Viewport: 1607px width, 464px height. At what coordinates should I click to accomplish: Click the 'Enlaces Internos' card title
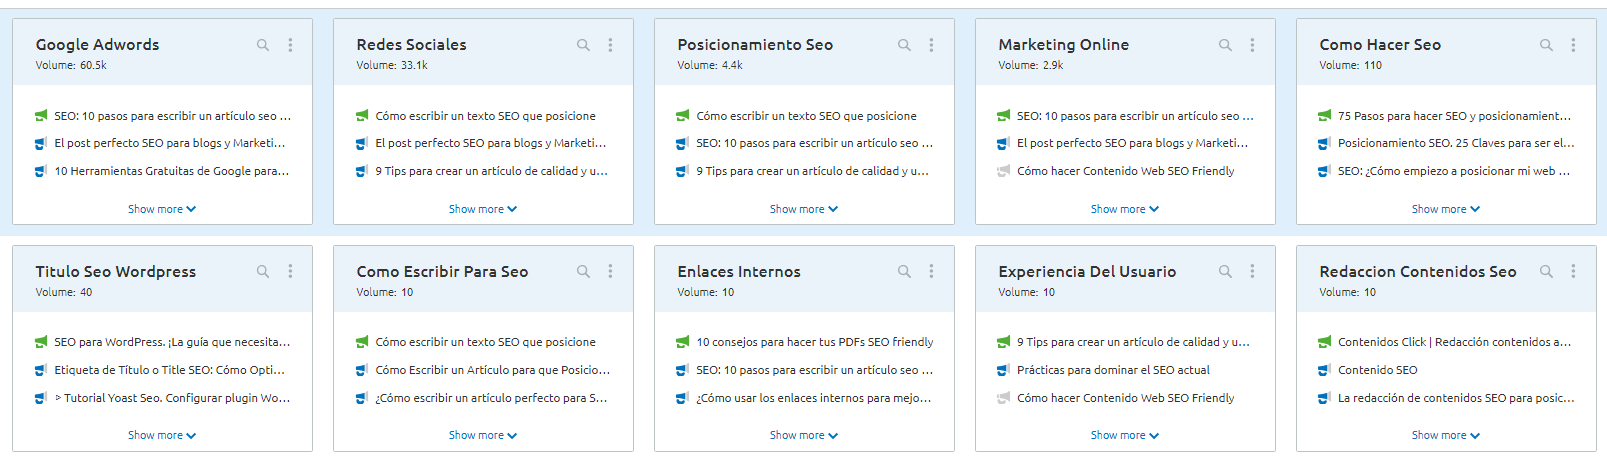click(739, 272)
